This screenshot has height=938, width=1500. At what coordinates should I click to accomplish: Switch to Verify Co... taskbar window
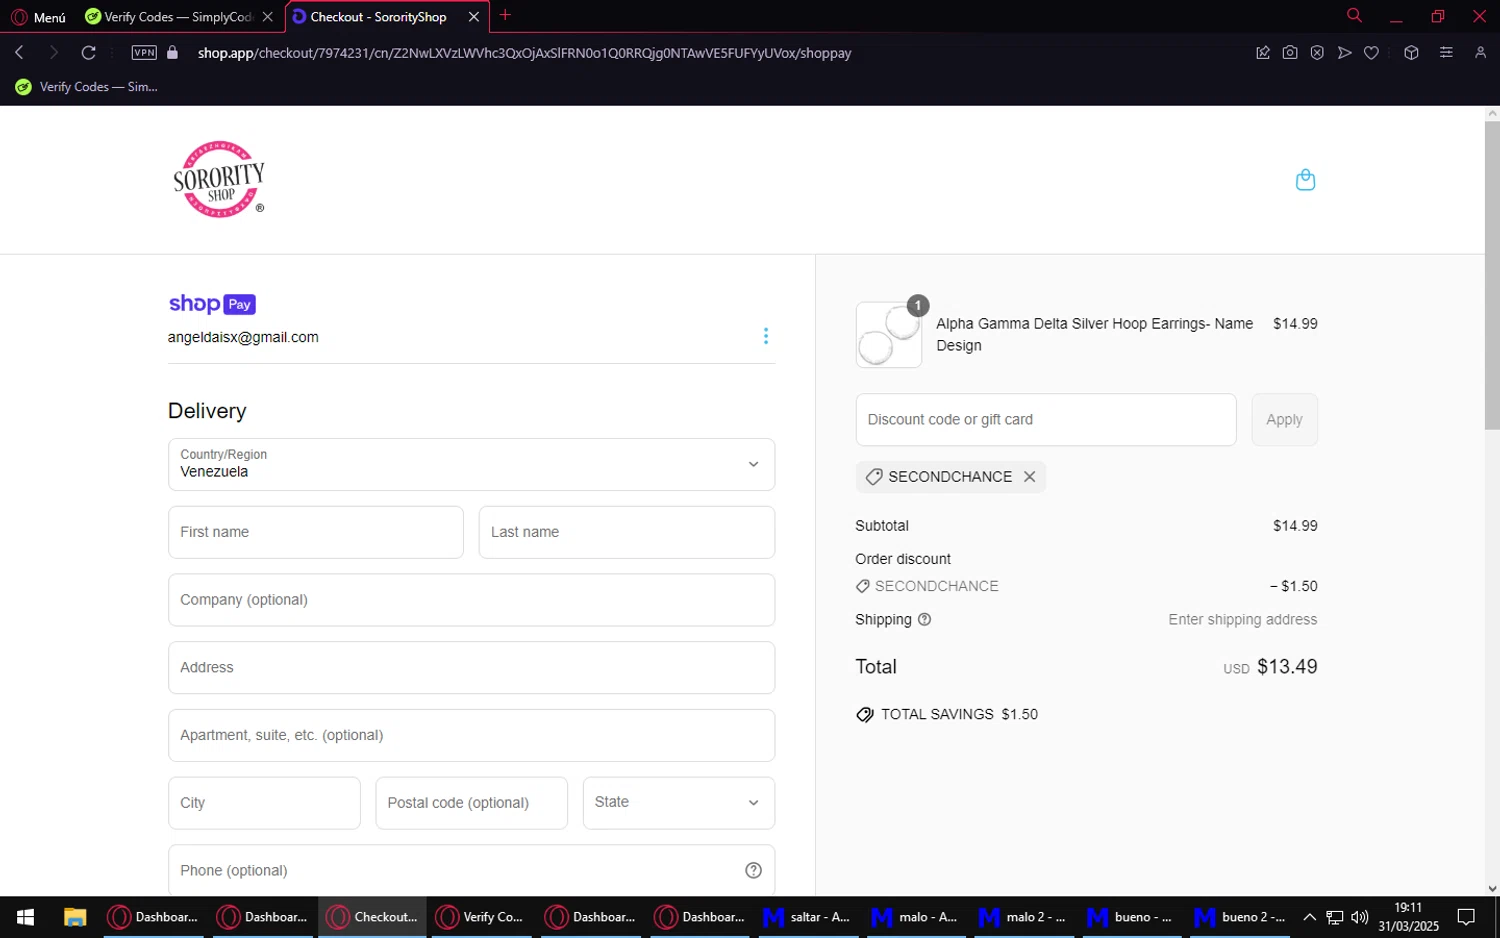(482, 917)
